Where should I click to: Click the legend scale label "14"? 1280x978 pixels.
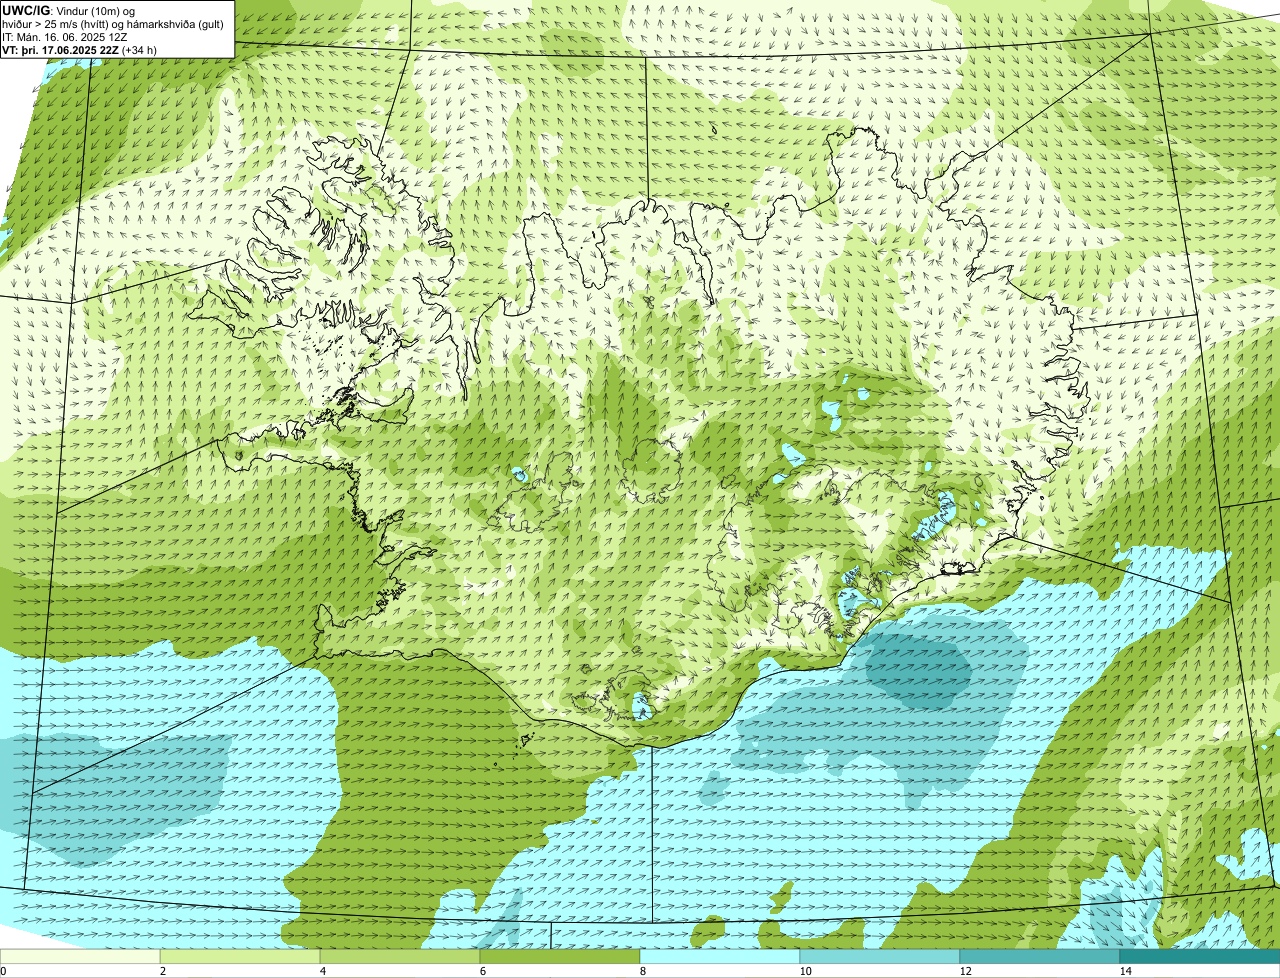[x=1125, y=971]
